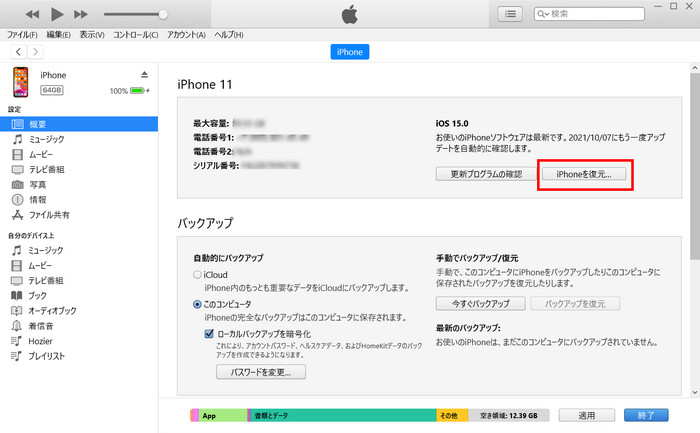This screenshot has width=700, height=433.
Task: Toggle ローカルバックアップを暗号化 checkbox
Action: click(209, 333)
